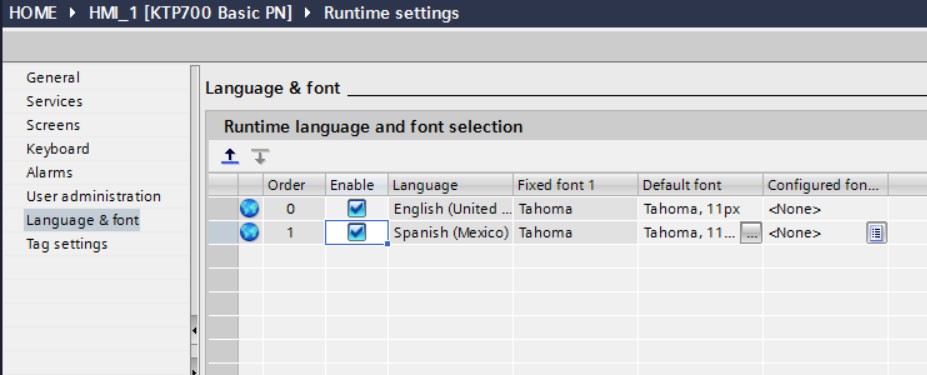This screenshot has width=927, height=375.
Task: Select Tahoma fixed font cell in Spanish row
Action: tap(575, 232)
